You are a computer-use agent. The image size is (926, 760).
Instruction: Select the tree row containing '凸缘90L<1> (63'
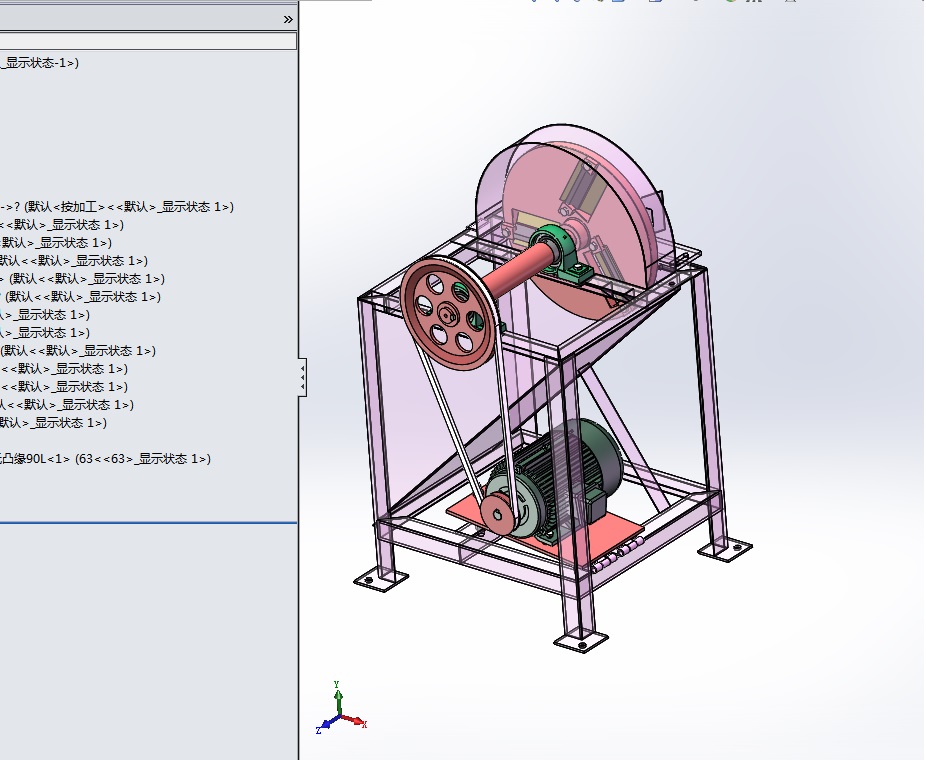pos(105,459)
